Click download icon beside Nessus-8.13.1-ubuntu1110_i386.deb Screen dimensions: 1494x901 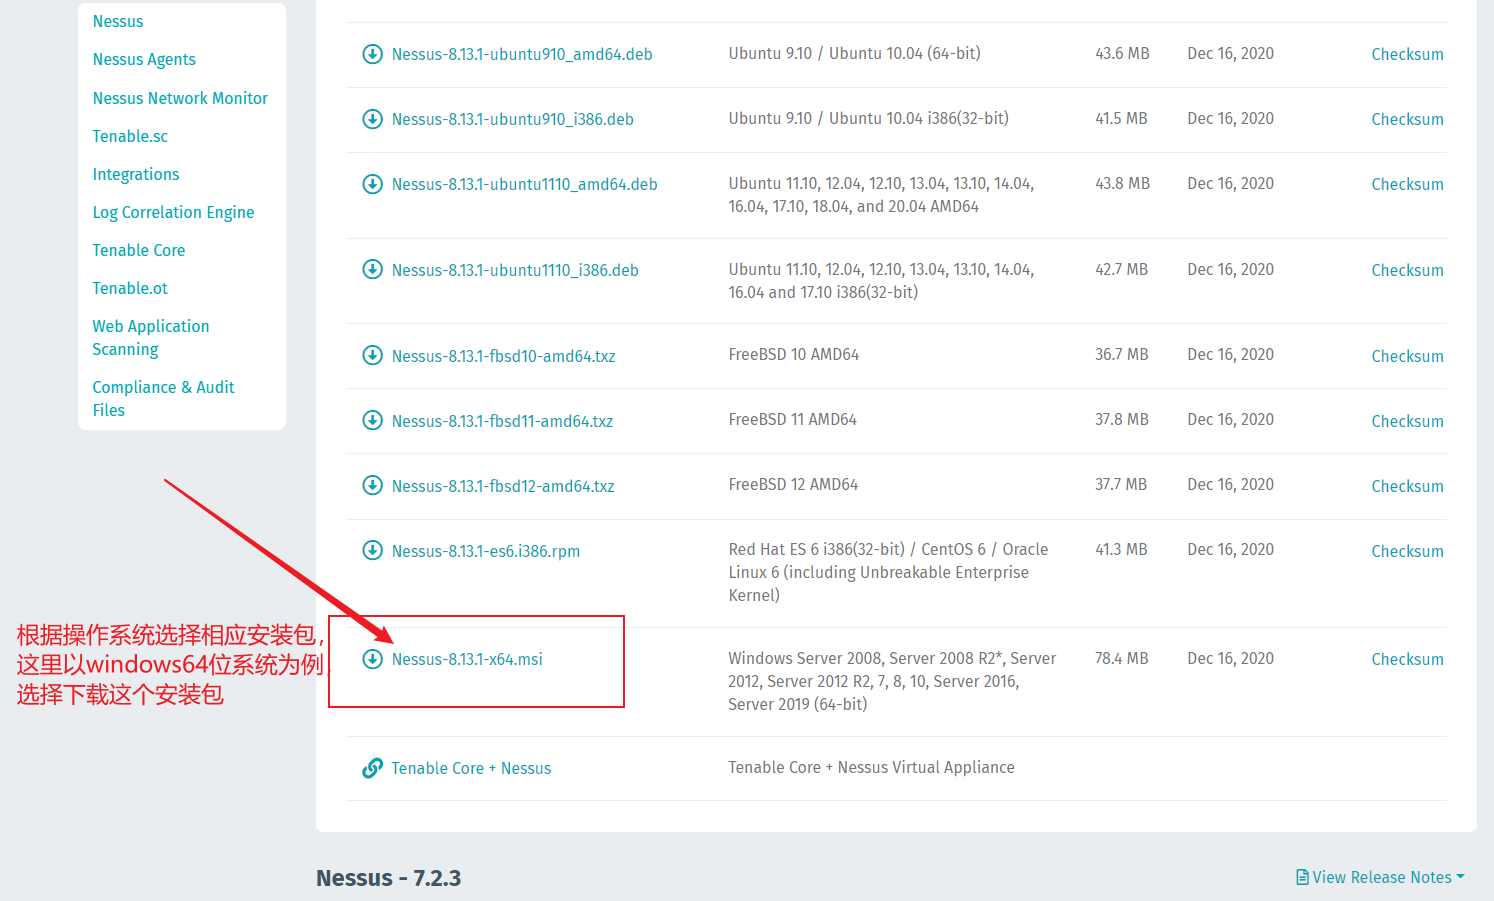click(372, 269)
